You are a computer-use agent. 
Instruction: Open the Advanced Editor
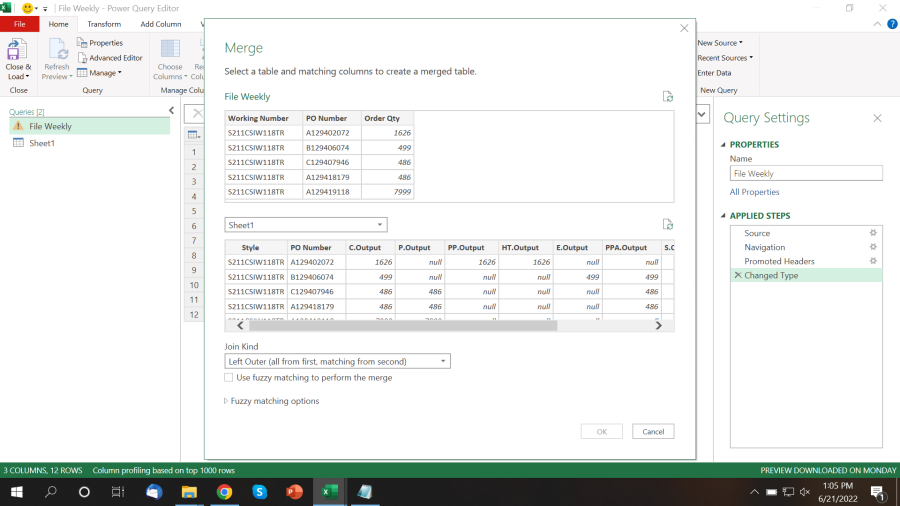click(x=110, y=58)
